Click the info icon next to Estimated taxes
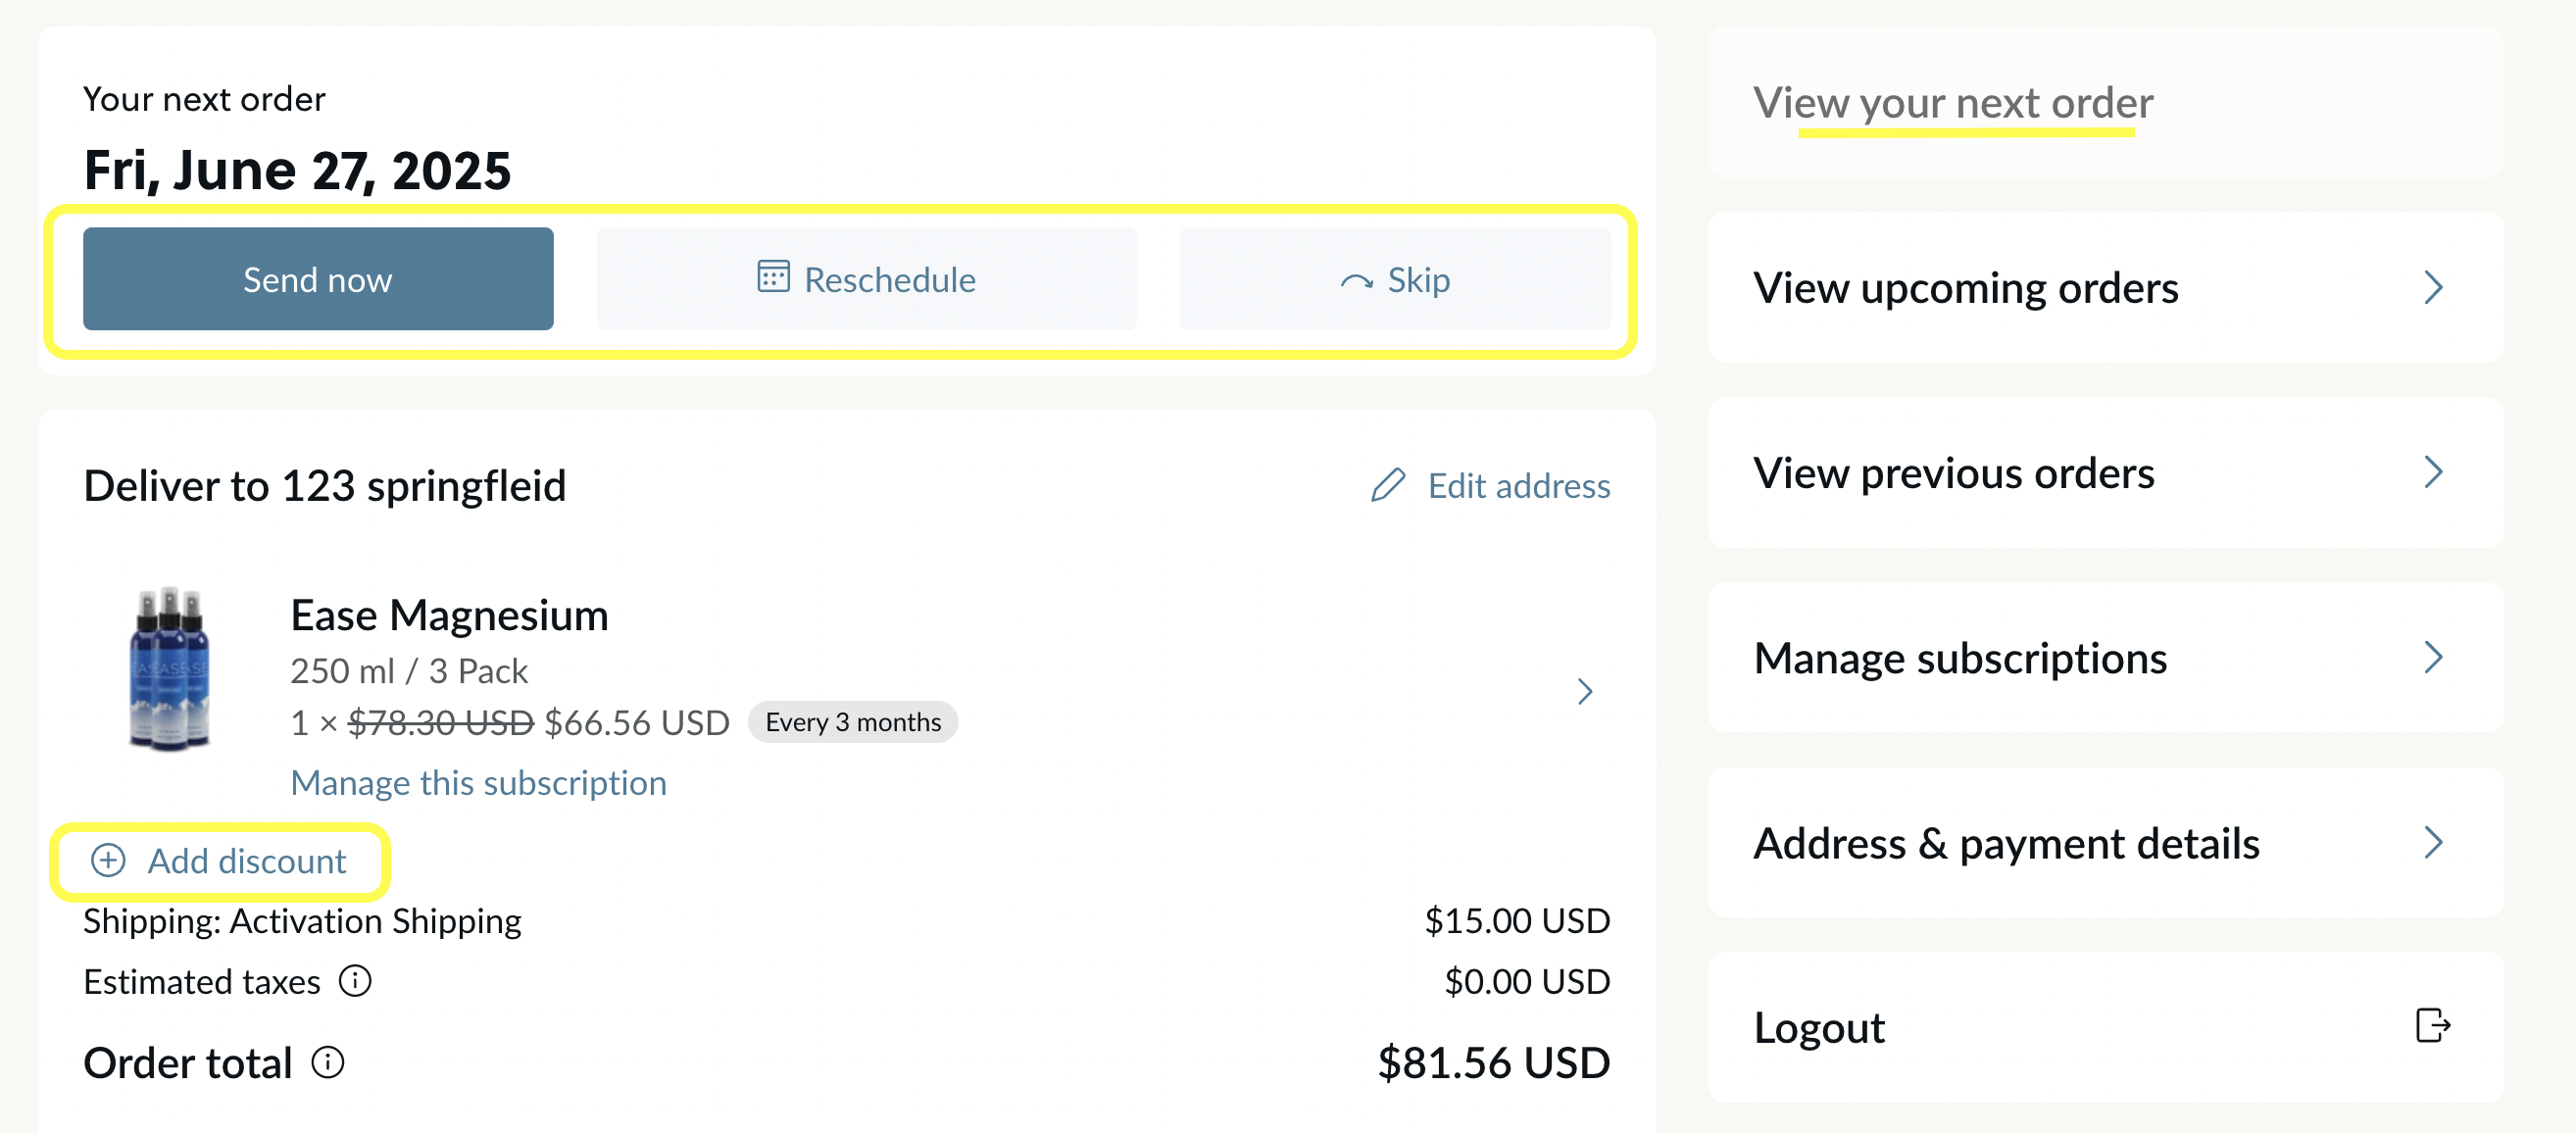Viewport: 2576px width, 1133px height. click(x=355, y=981)
